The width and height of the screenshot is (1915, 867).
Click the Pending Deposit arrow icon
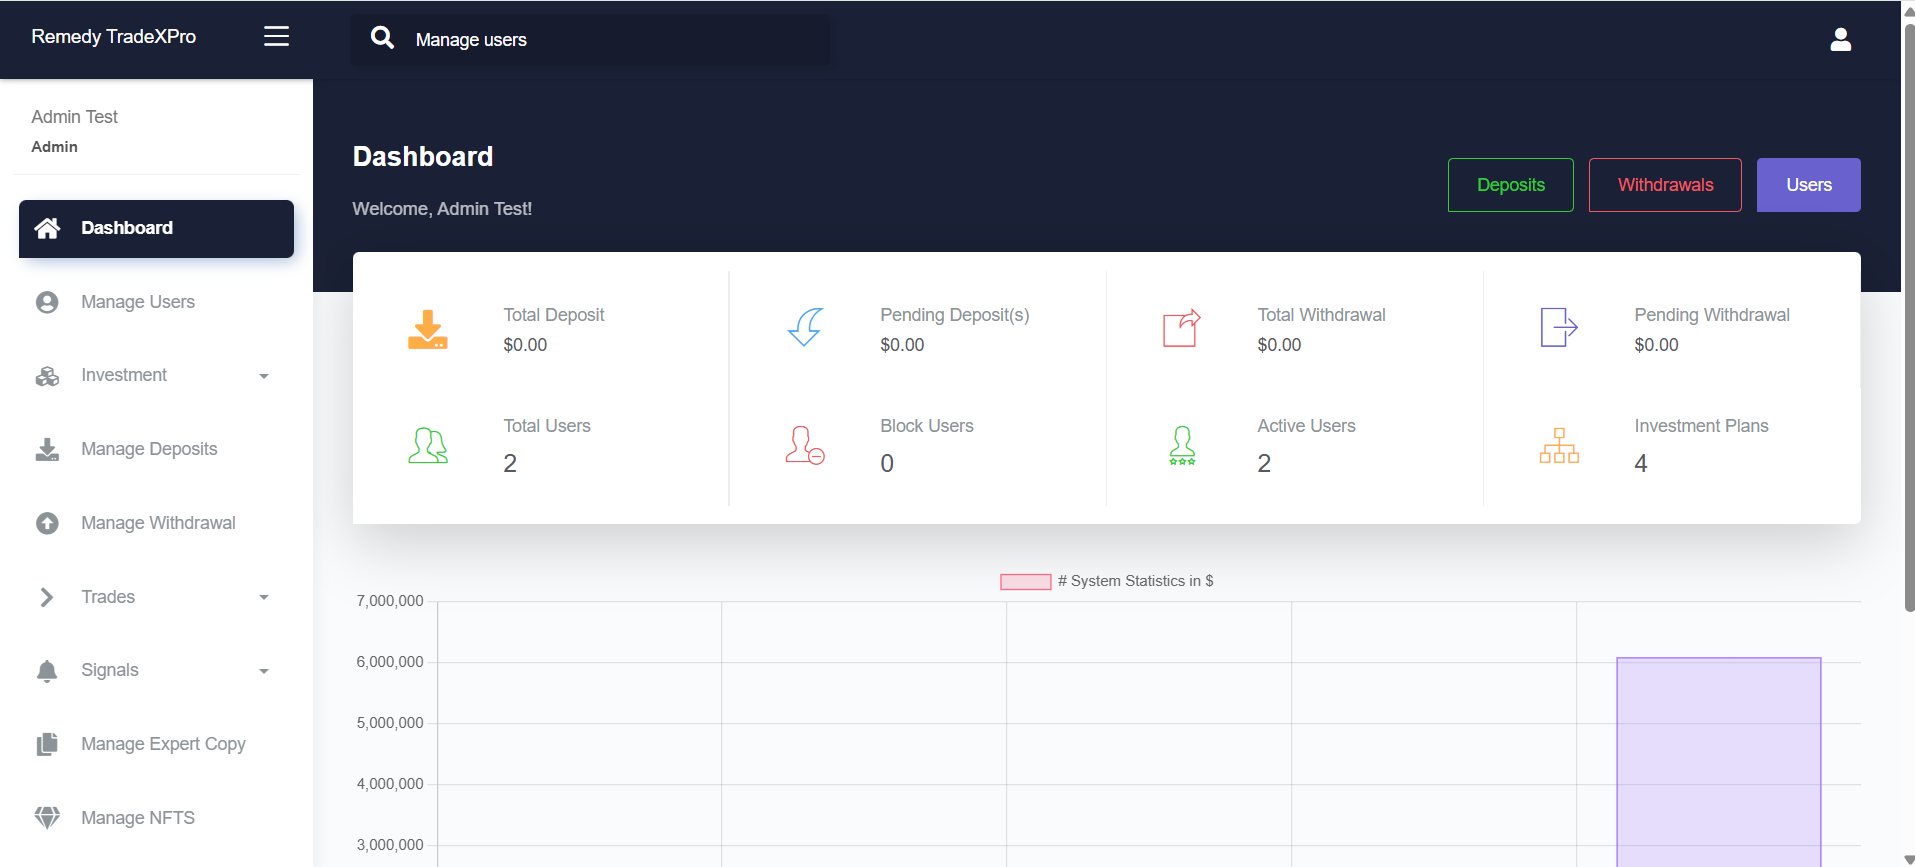click(x=805, y=327)
